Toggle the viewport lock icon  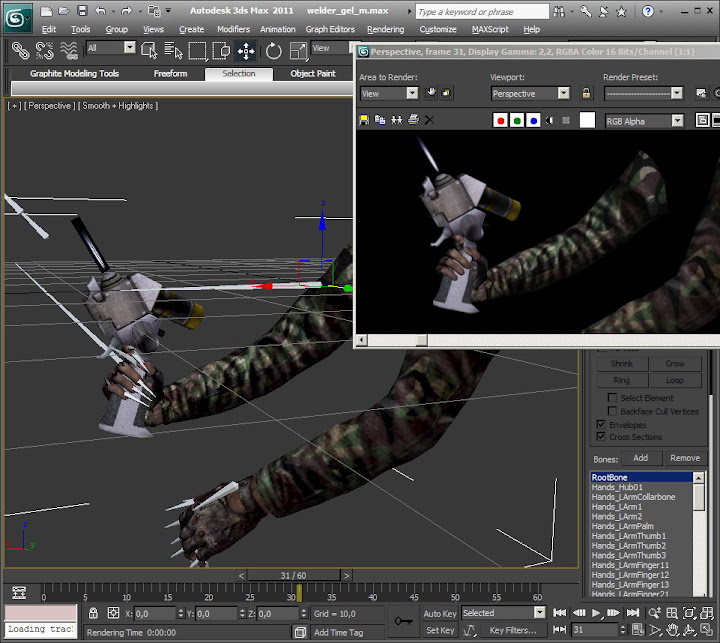pos(586,93)
